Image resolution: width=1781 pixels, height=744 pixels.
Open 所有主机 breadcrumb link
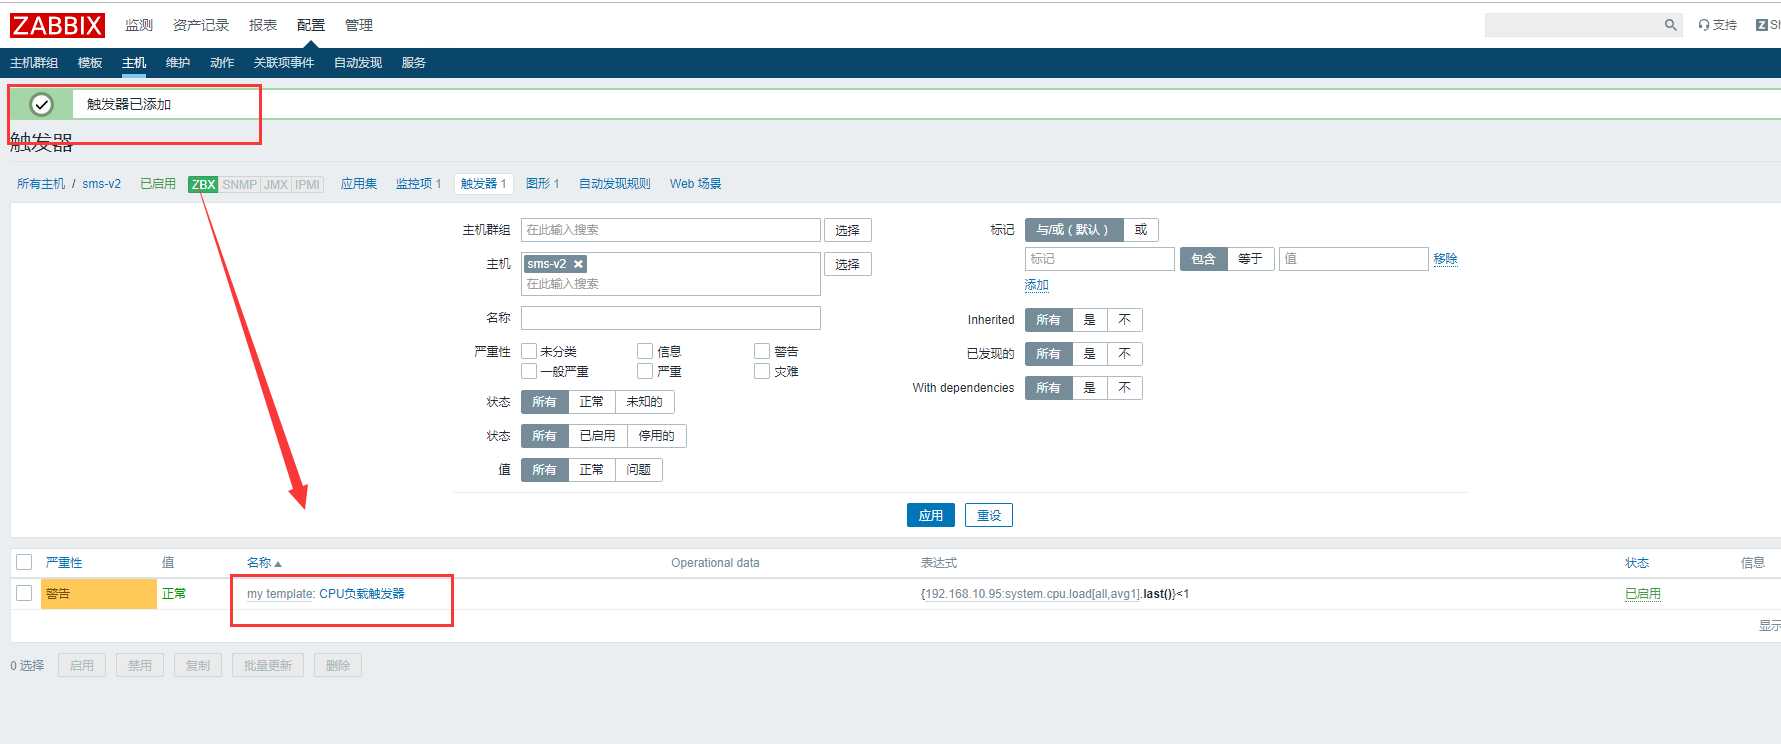pos(41,184)
